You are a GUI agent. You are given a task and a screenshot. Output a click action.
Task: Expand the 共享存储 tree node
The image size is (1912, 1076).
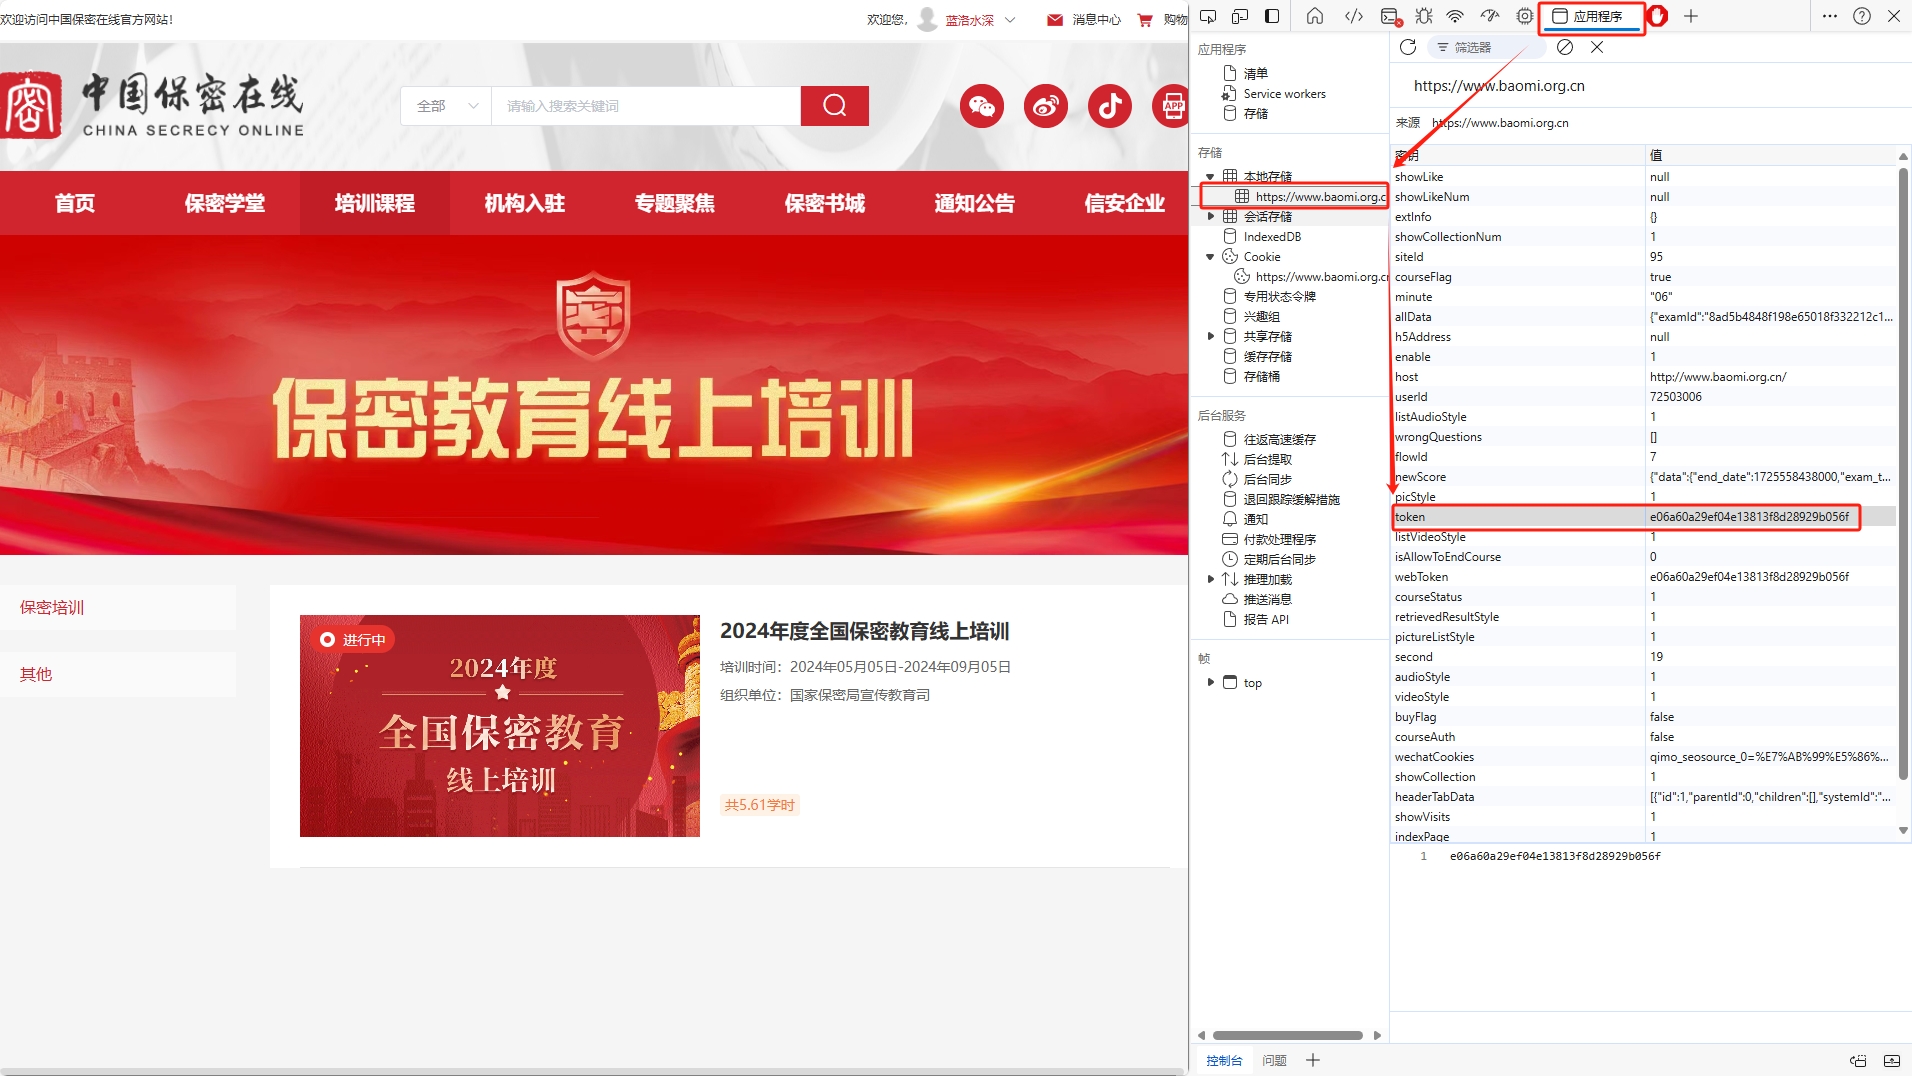tap(1210, 337)
